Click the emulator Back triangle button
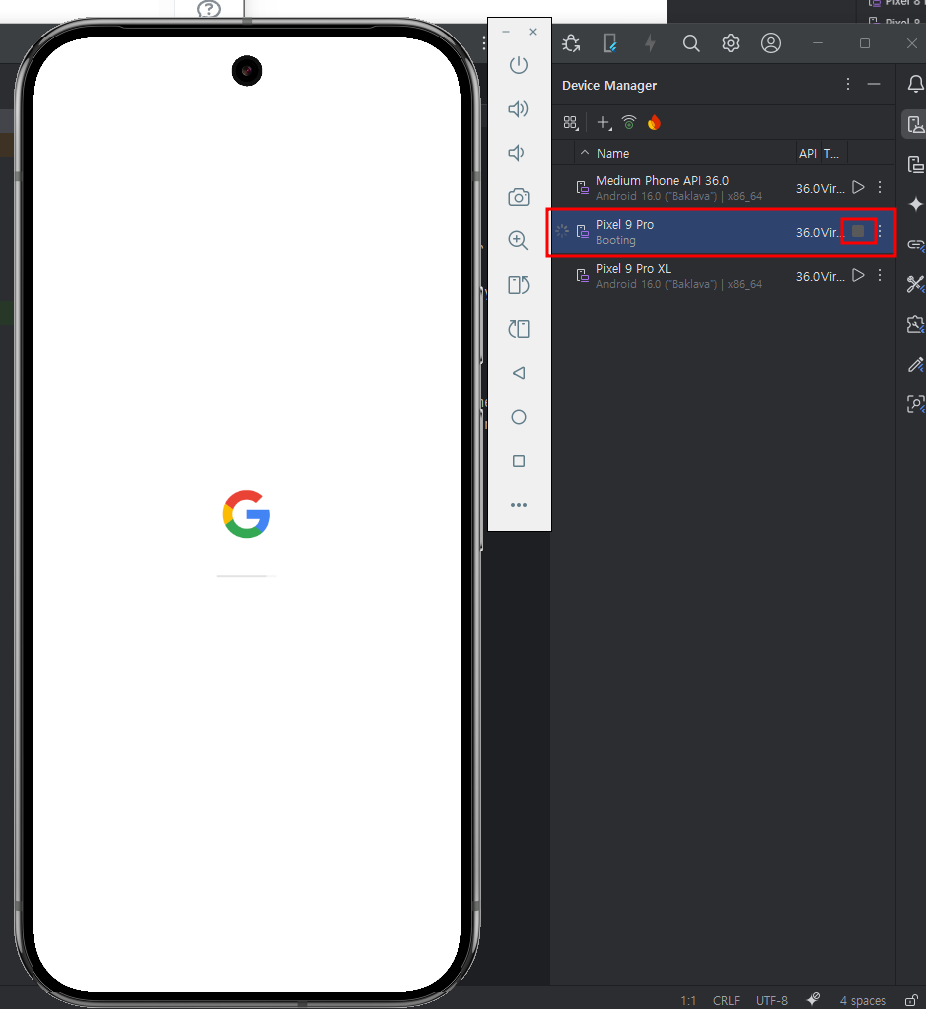Image resolution: width=926 pixels, height=1009 pixels. pyautogui.click(x=519, y=373)
